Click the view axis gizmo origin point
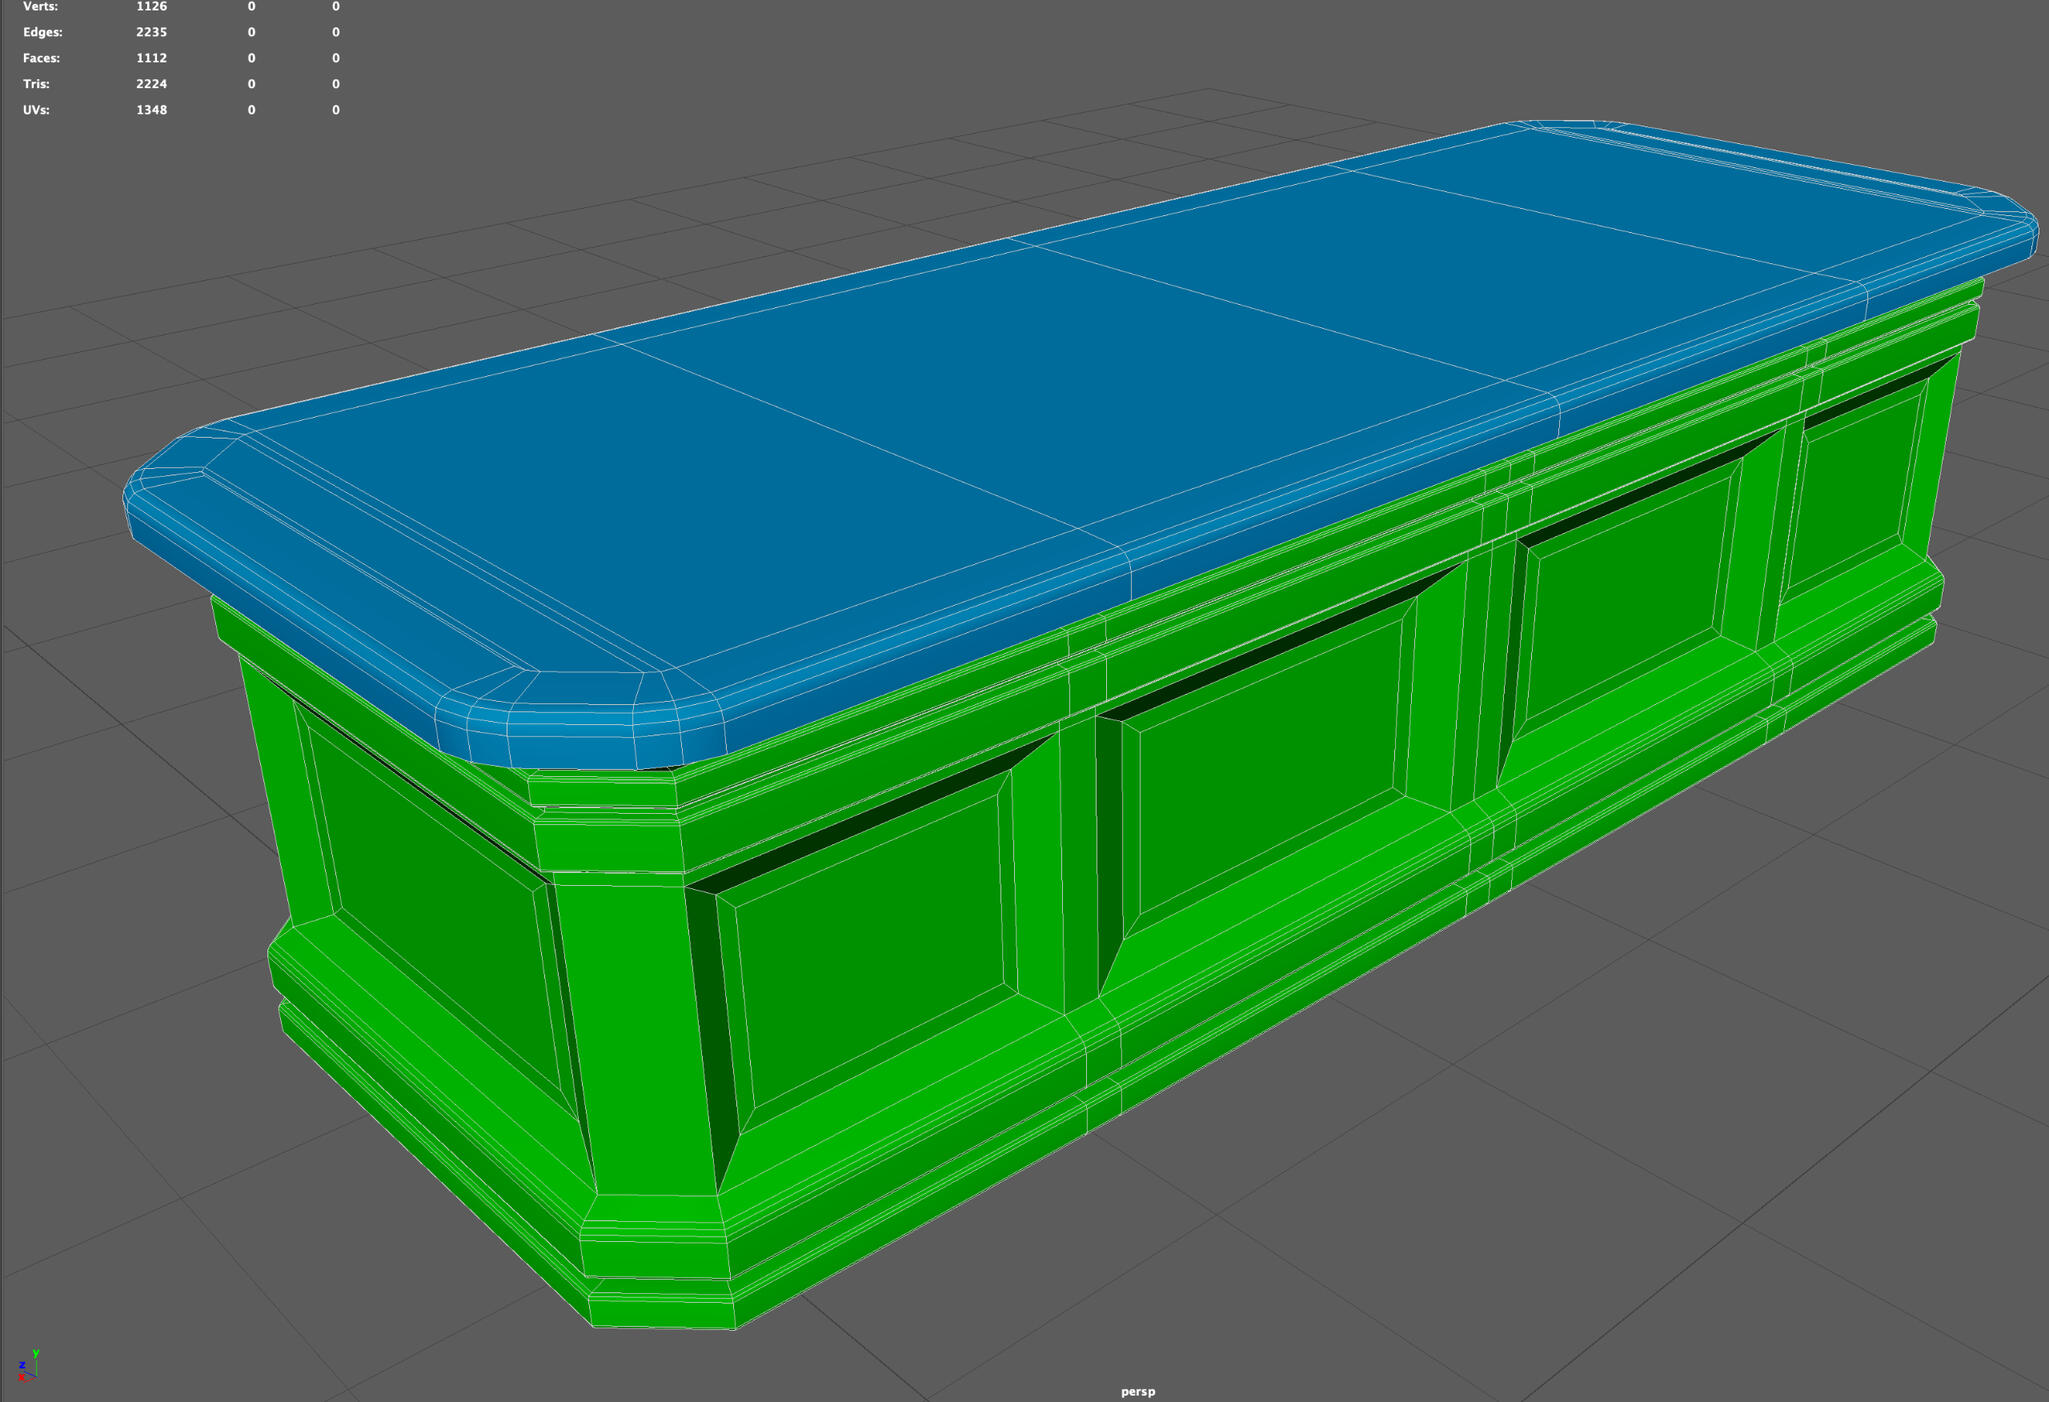Viewport: 2049px width, 1402px height. point(37,1377)
